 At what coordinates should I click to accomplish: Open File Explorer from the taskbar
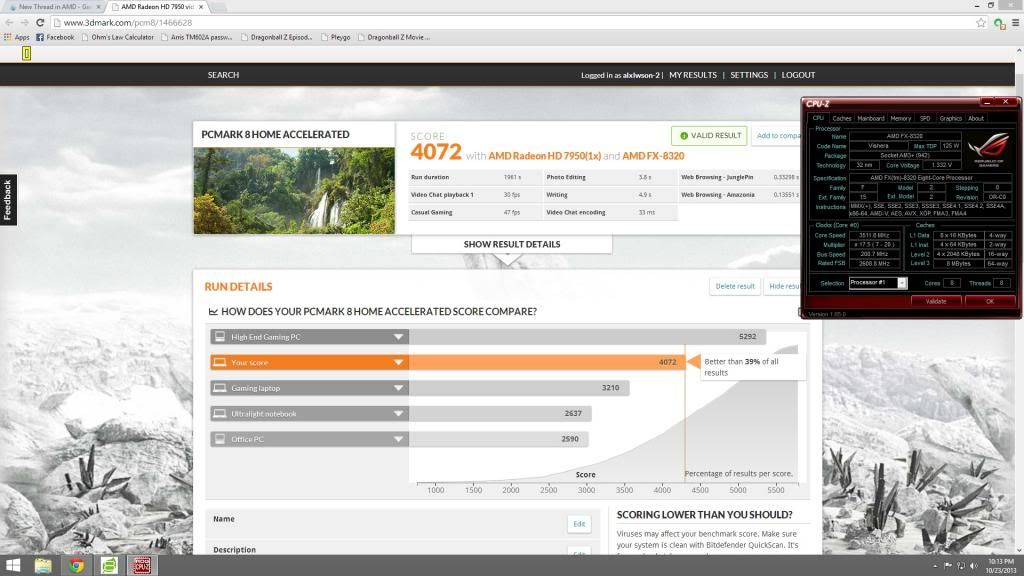[x=43, y=566]
